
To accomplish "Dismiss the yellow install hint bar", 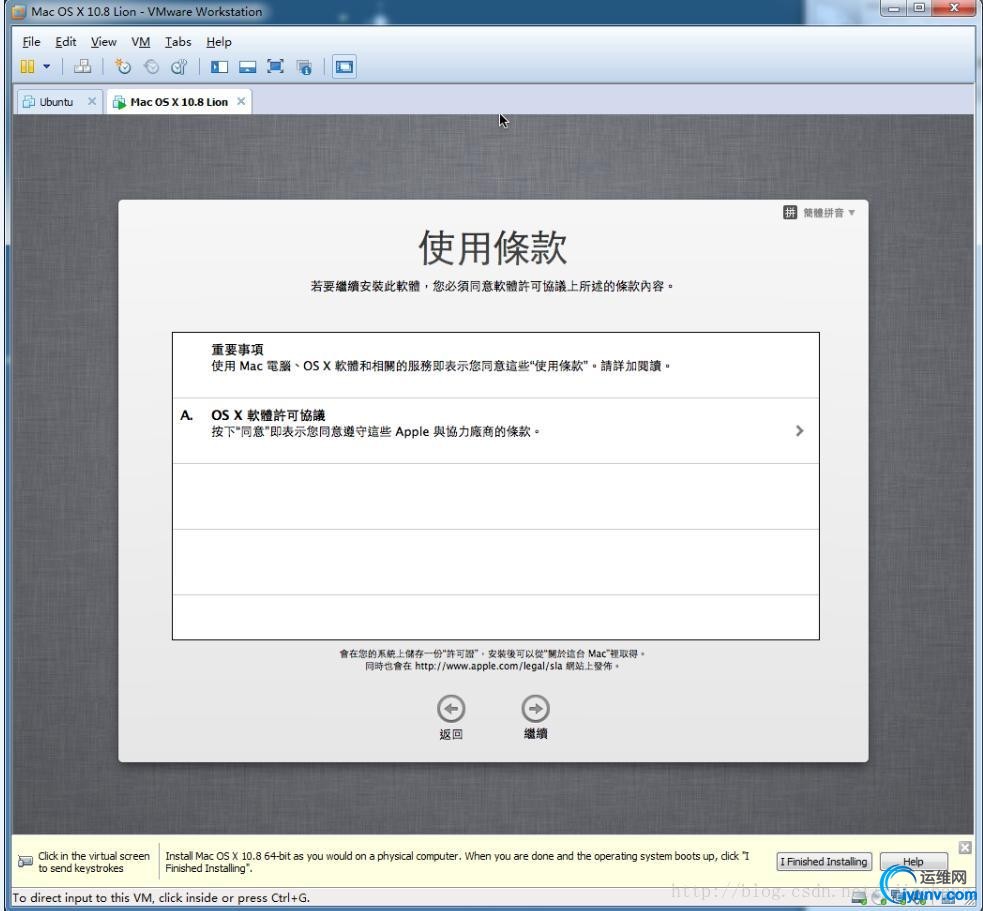I will click(965, 847).
